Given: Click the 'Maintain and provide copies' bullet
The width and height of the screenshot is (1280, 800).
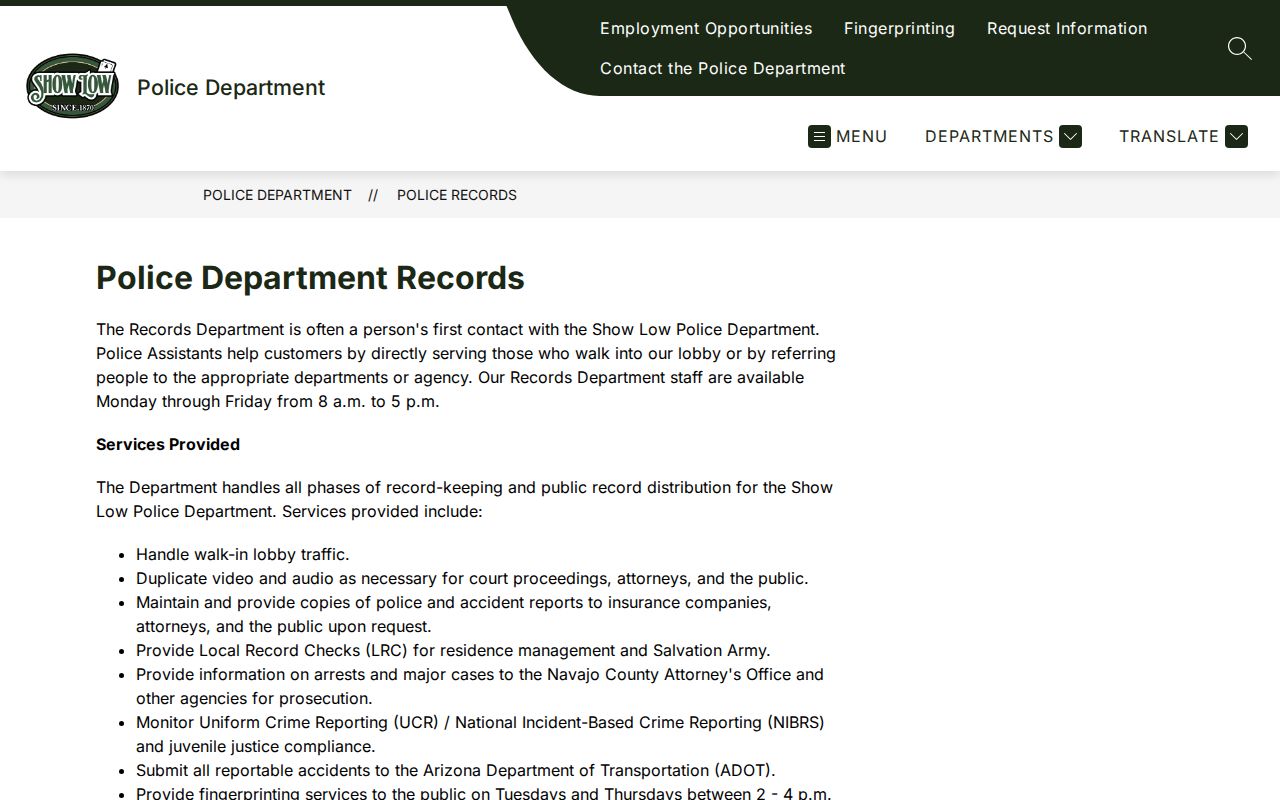Looking at the screenshot, I should [x=454, y=614].
